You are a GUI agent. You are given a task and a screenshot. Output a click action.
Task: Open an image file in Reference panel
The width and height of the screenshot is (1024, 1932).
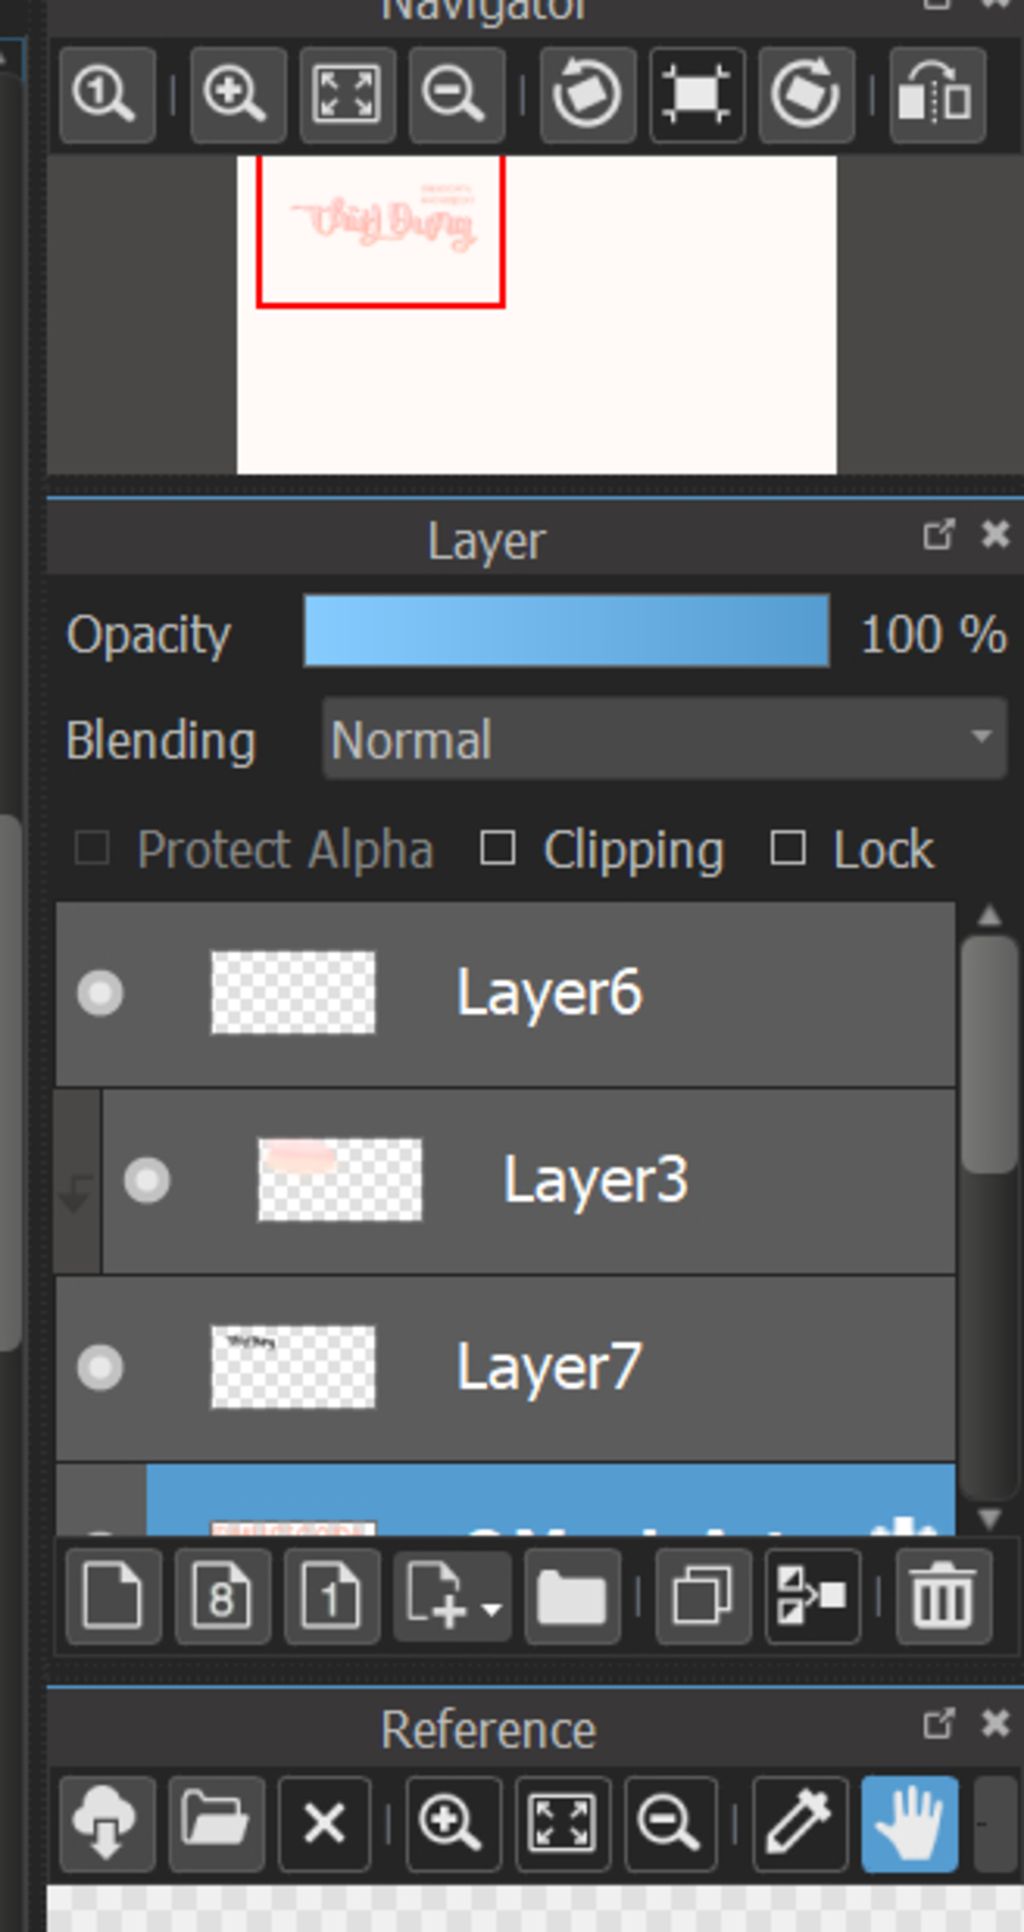(x=216, y=1824)
